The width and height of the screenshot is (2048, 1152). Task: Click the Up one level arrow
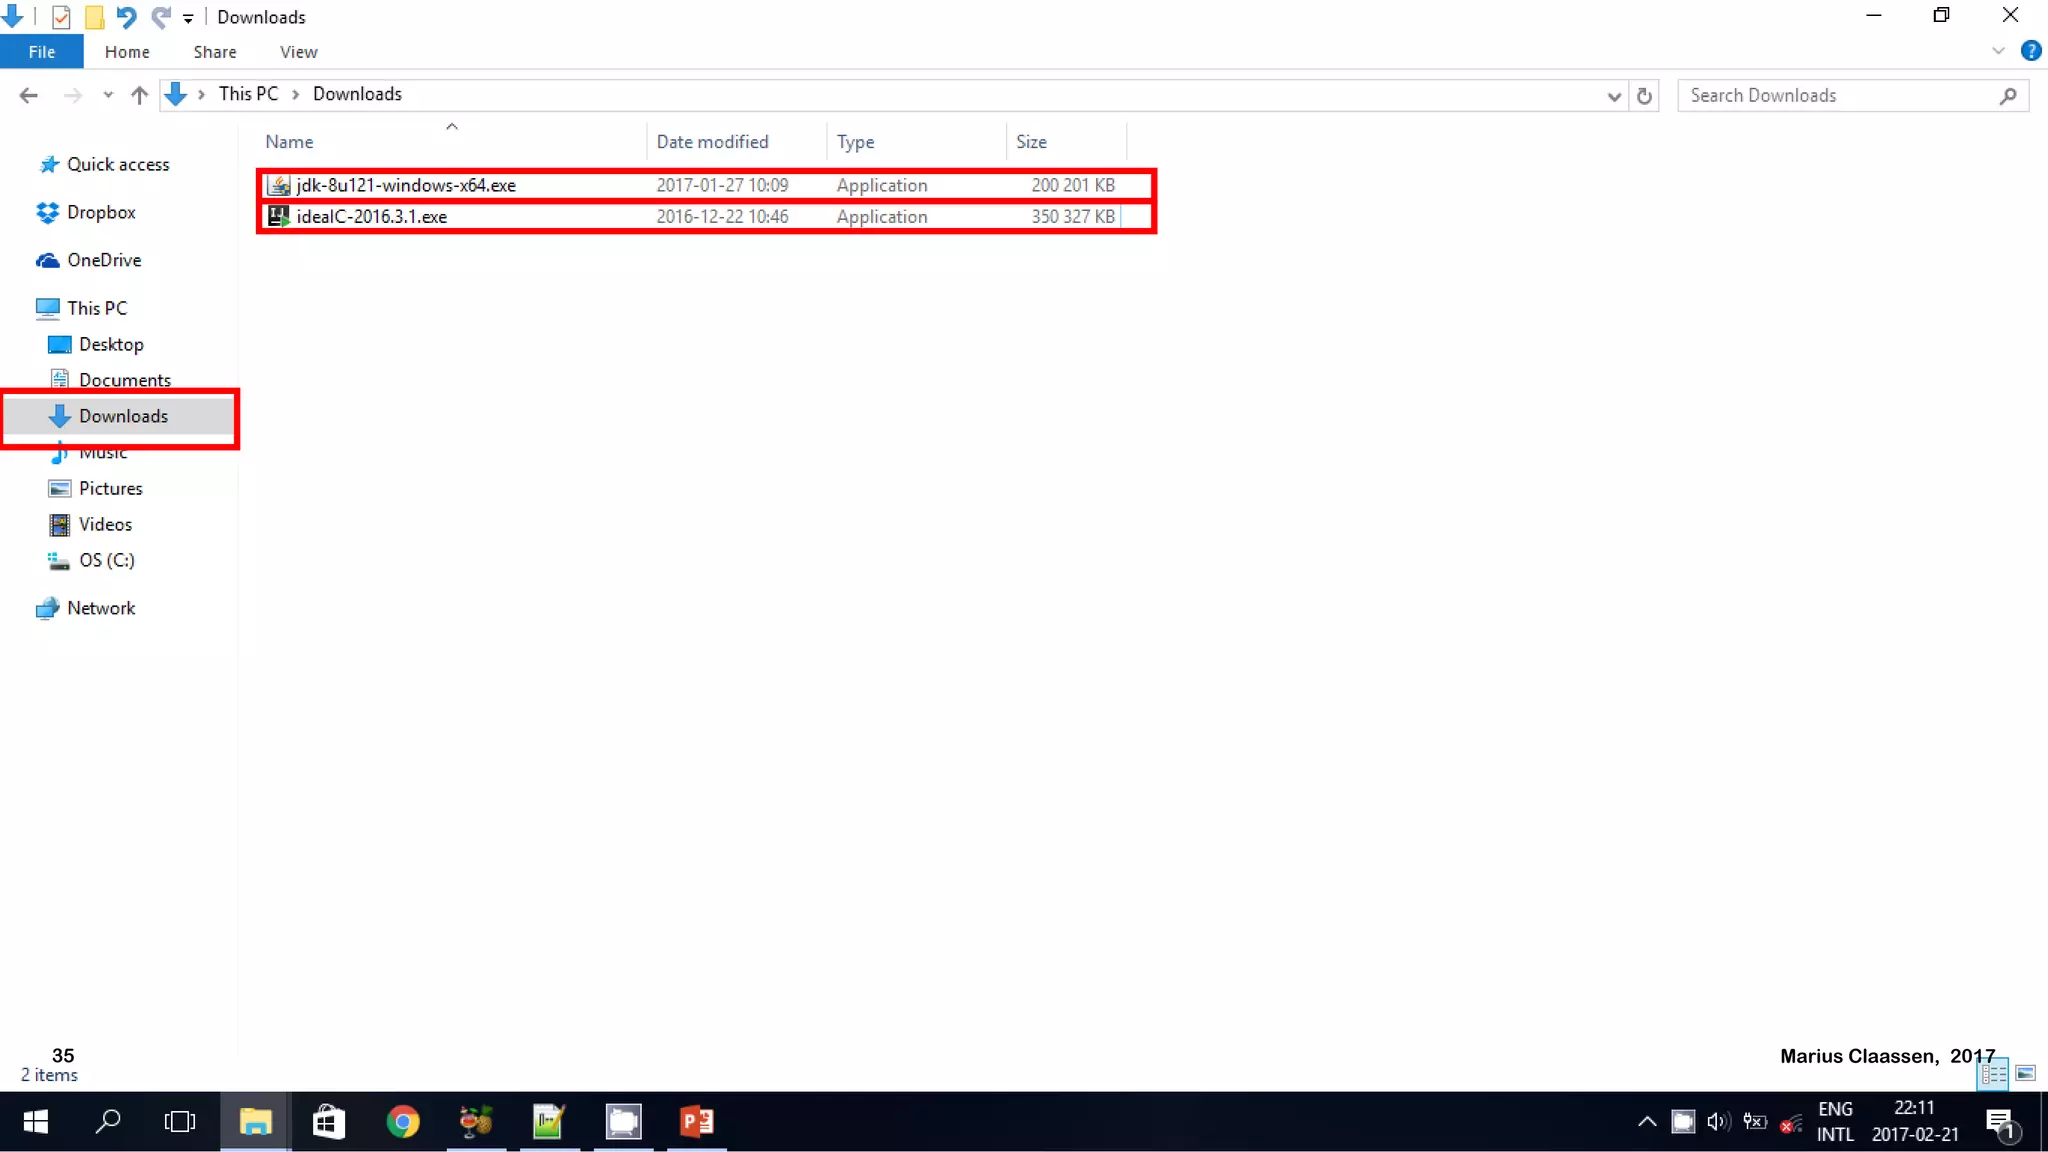[x=139, y=95]
